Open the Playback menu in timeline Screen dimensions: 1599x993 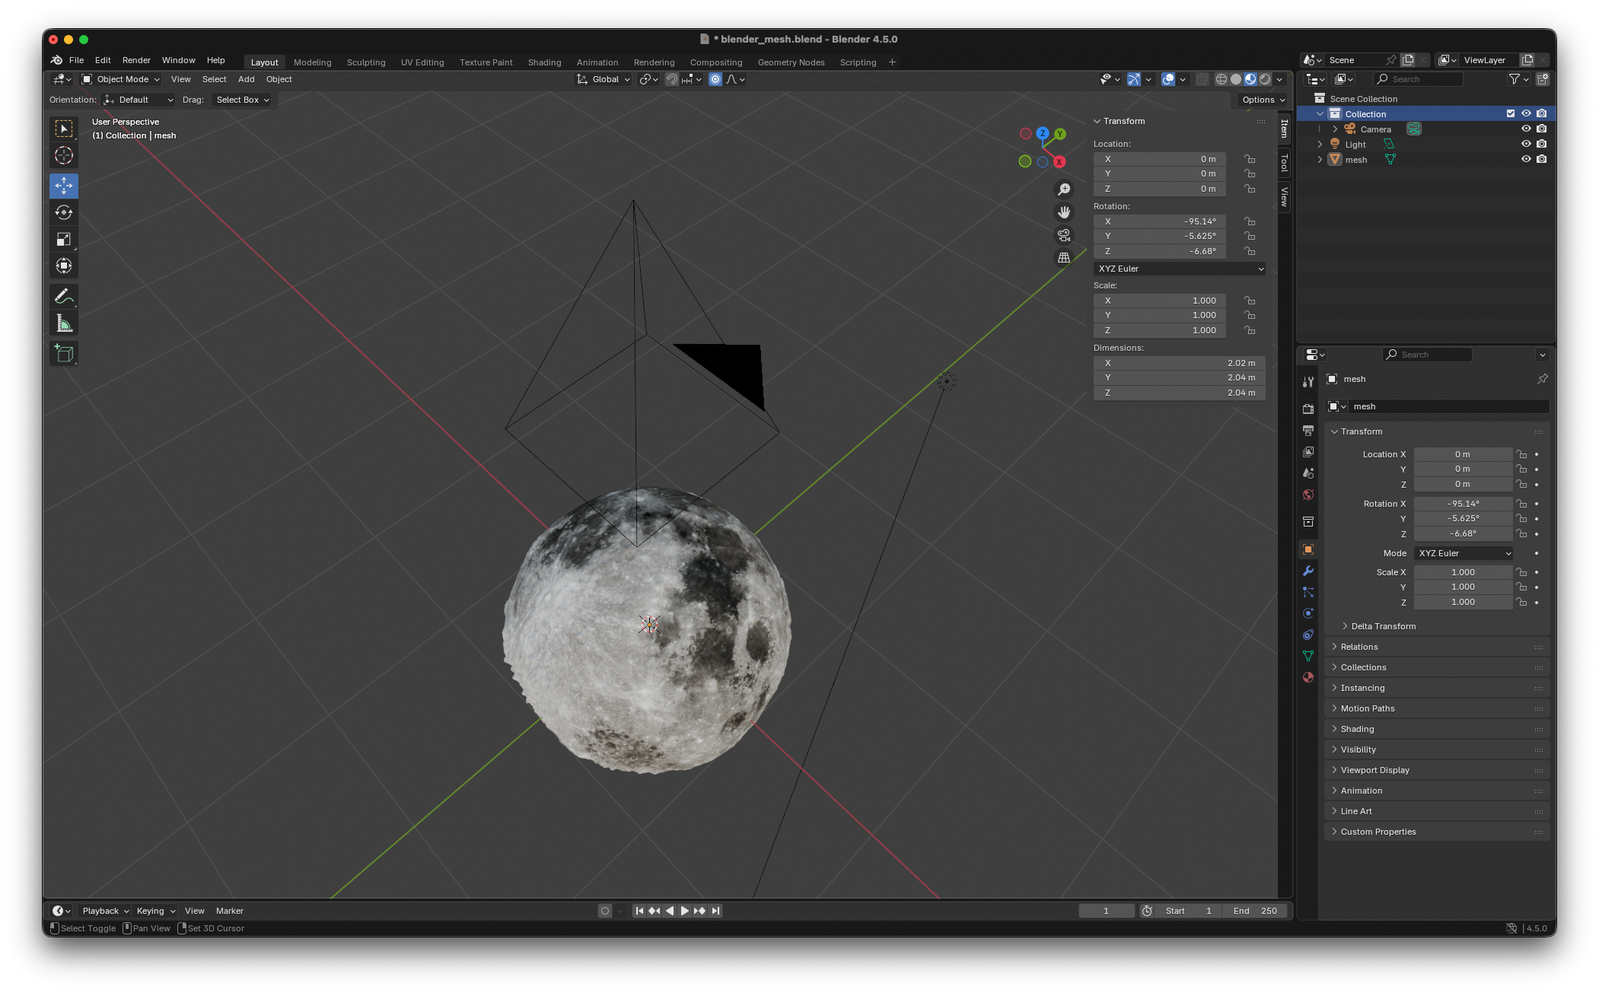(105, 911)
